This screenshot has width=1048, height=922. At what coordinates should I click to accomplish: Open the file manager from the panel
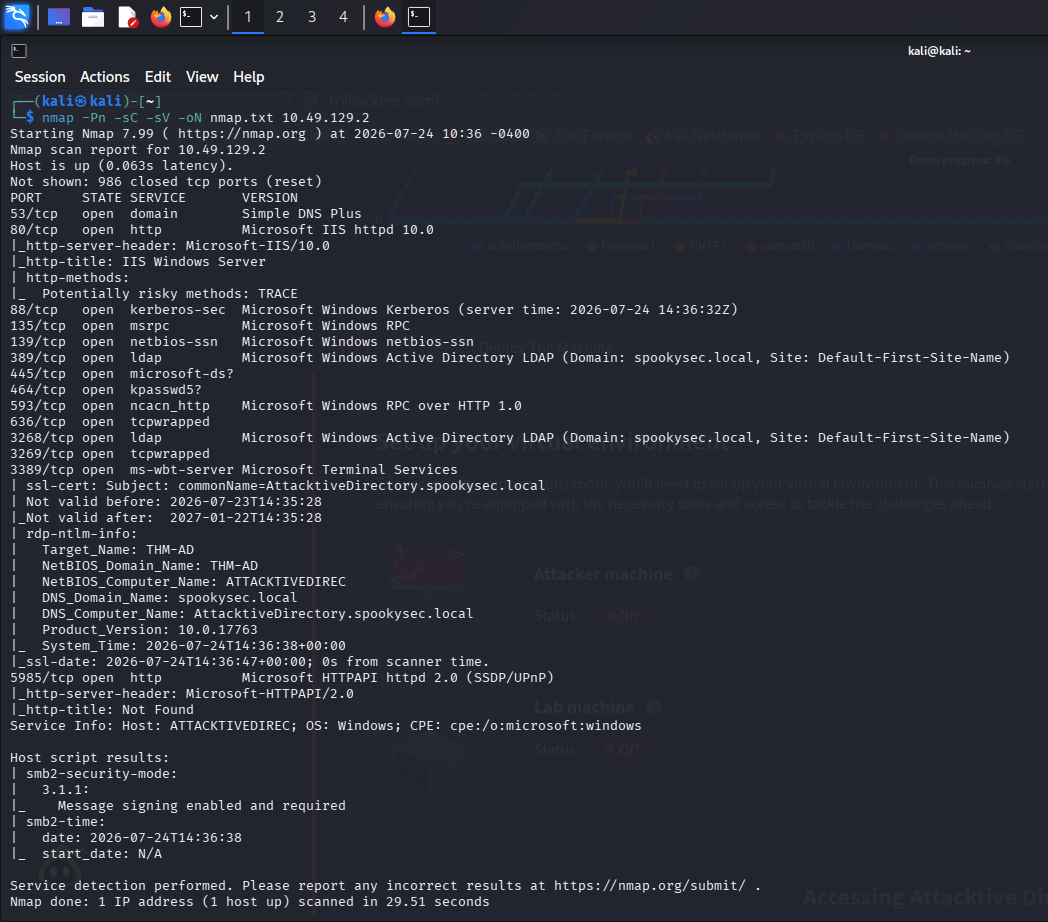pos(93,17)
